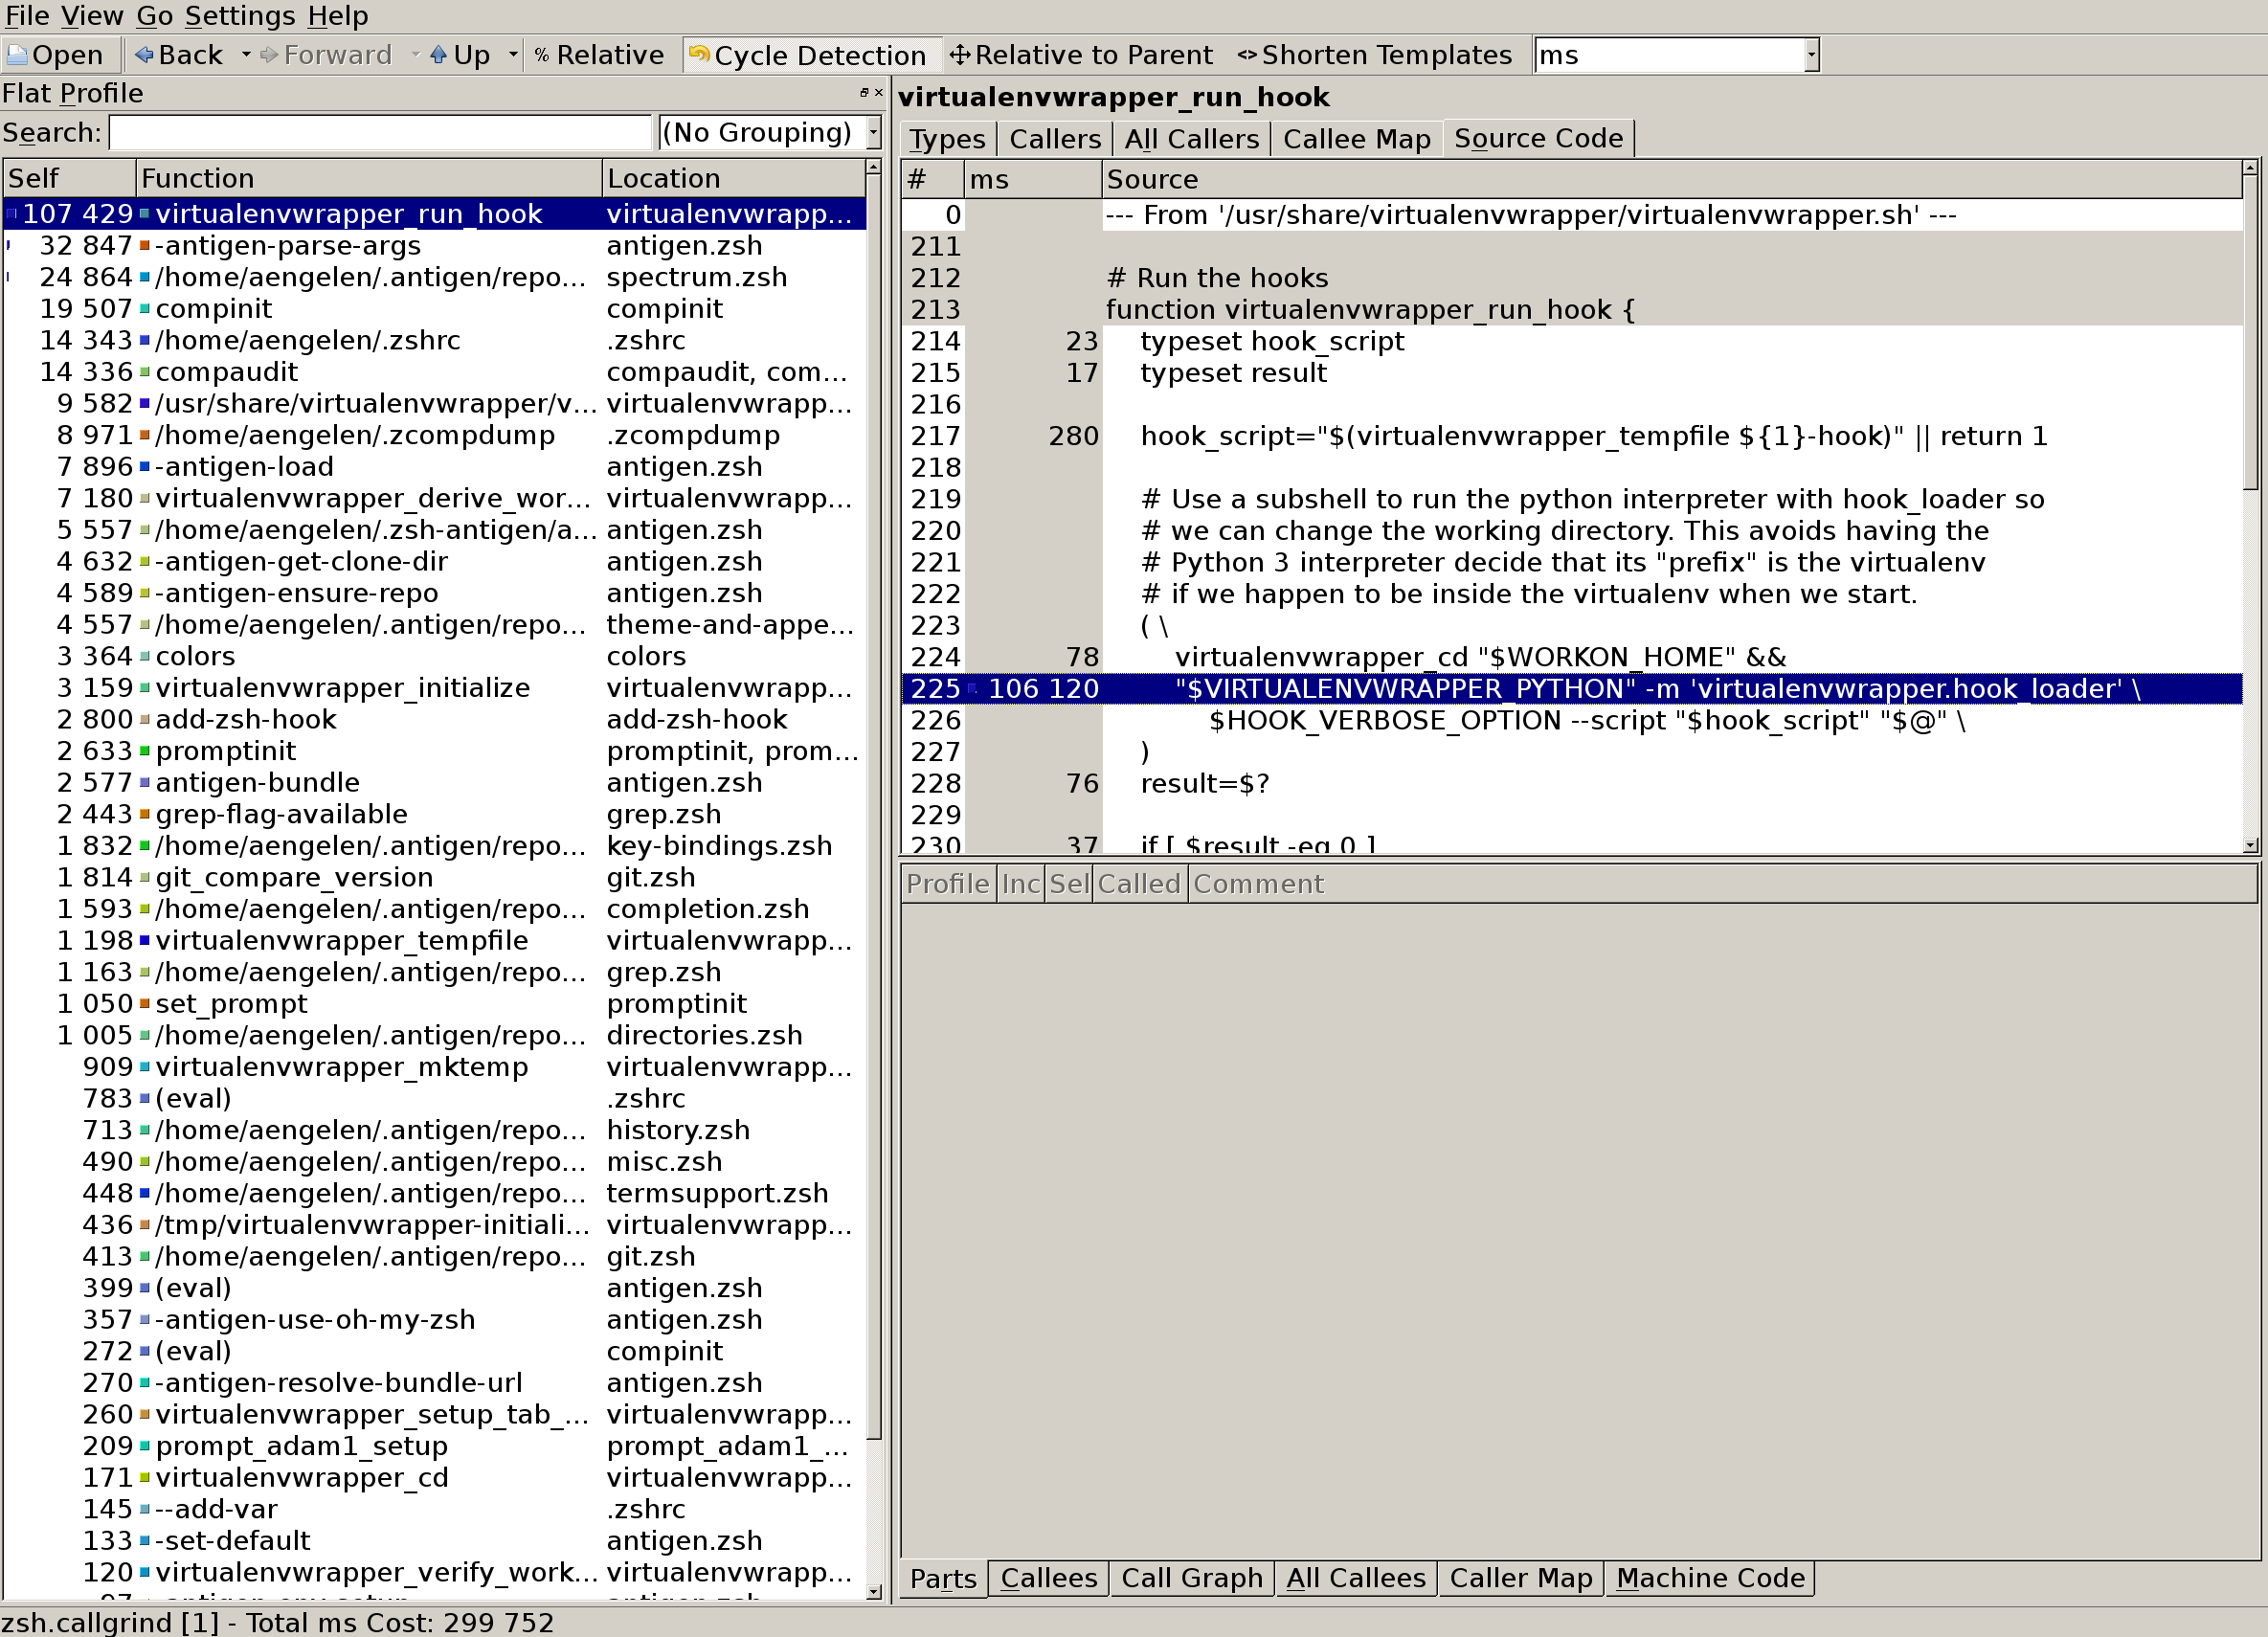
Task: Open the Settings menu
Action: click(240, 16)
